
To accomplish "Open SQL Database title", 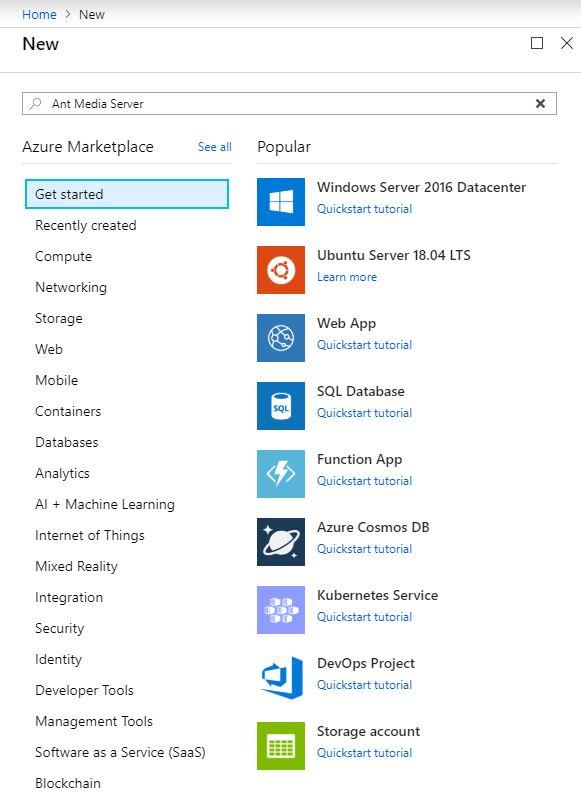I will coord(361,391).
